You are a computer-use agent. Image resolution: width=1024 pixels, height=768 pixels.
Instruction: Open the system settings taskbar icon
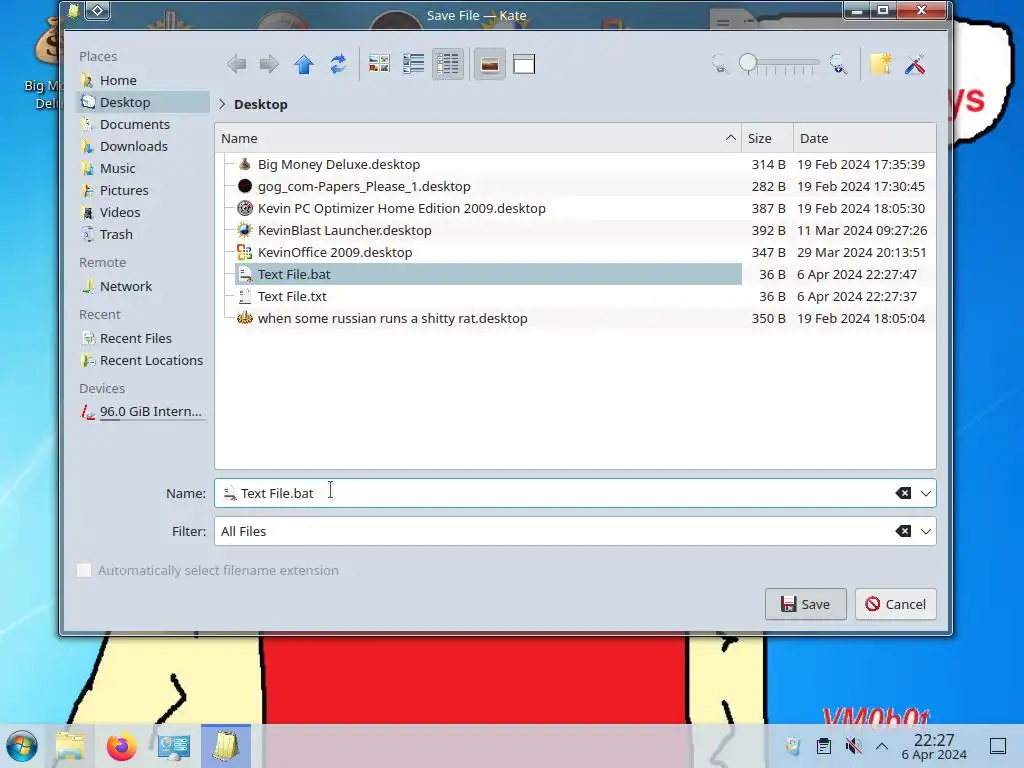pos(174,746)
